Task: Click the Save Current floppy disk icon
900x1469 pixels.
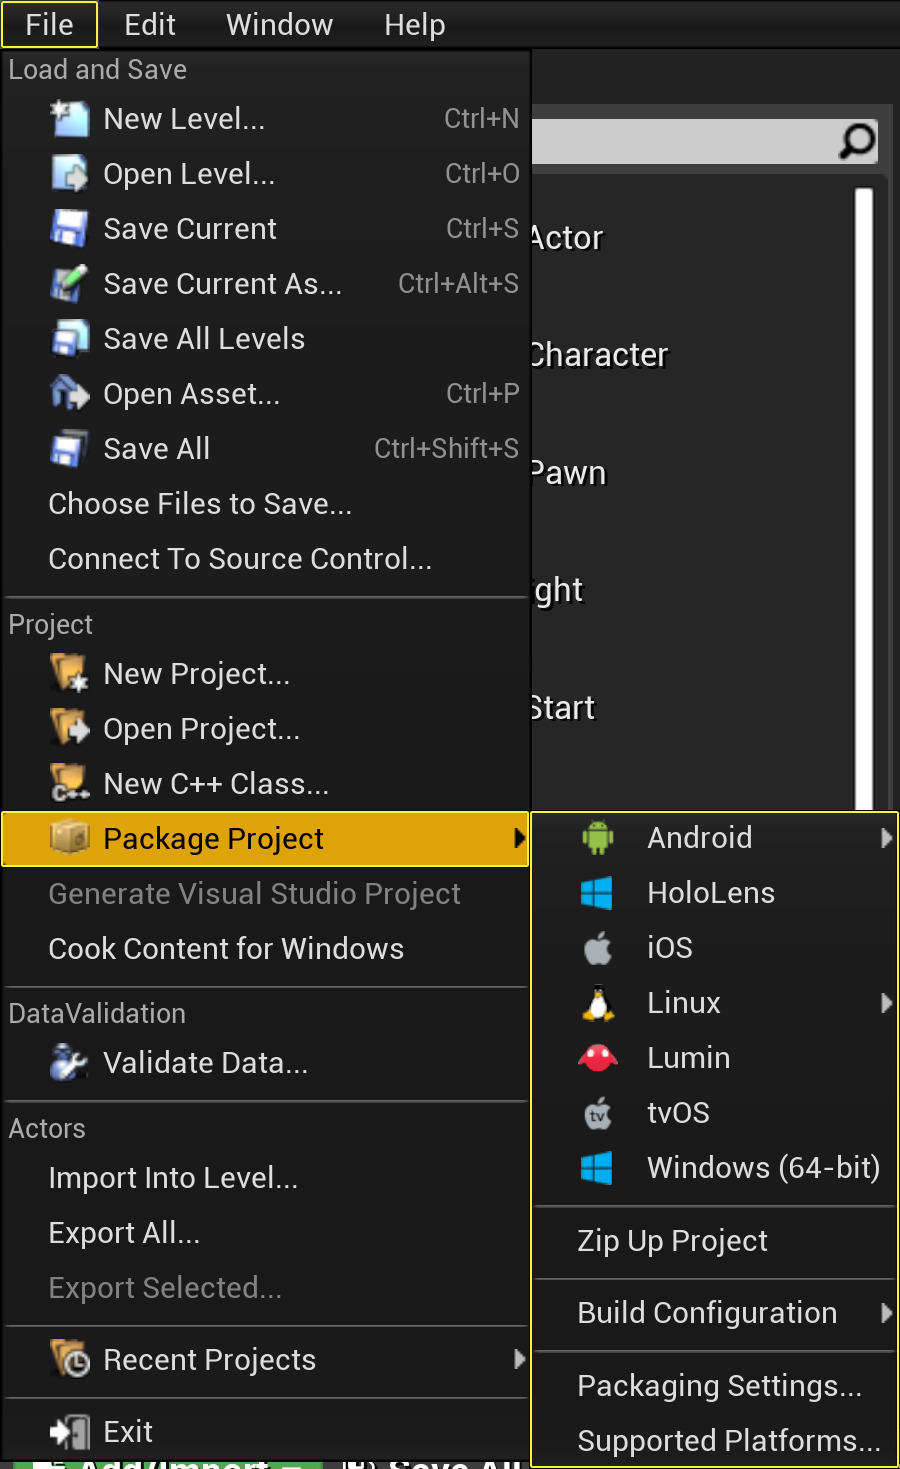Action: coord(67,228)
